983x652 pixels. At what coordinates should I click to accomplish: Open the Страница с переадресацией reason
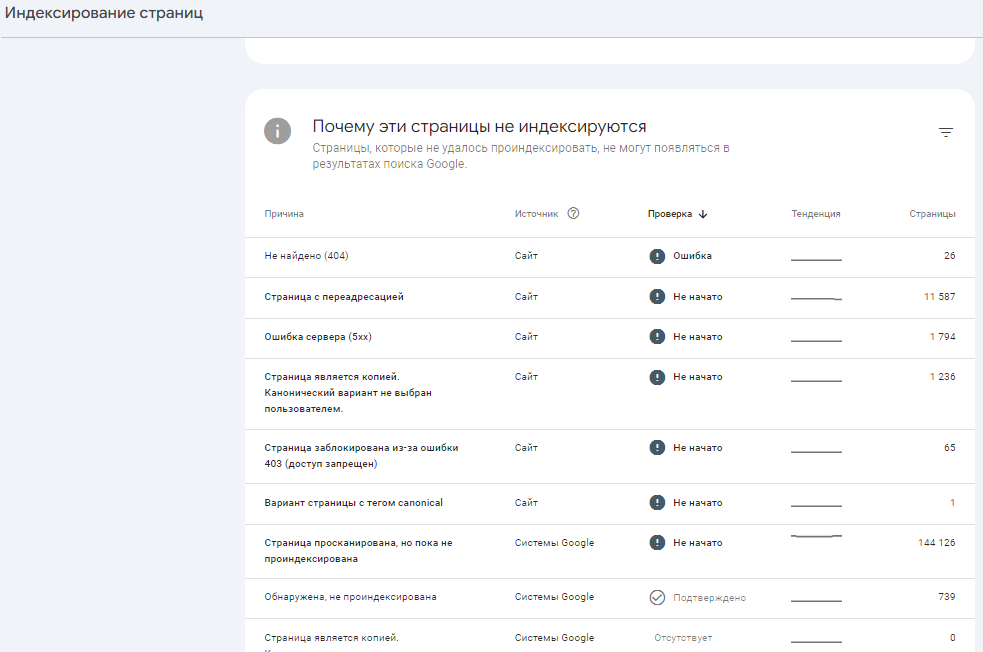pyautogui.click(x=334, y=297)
